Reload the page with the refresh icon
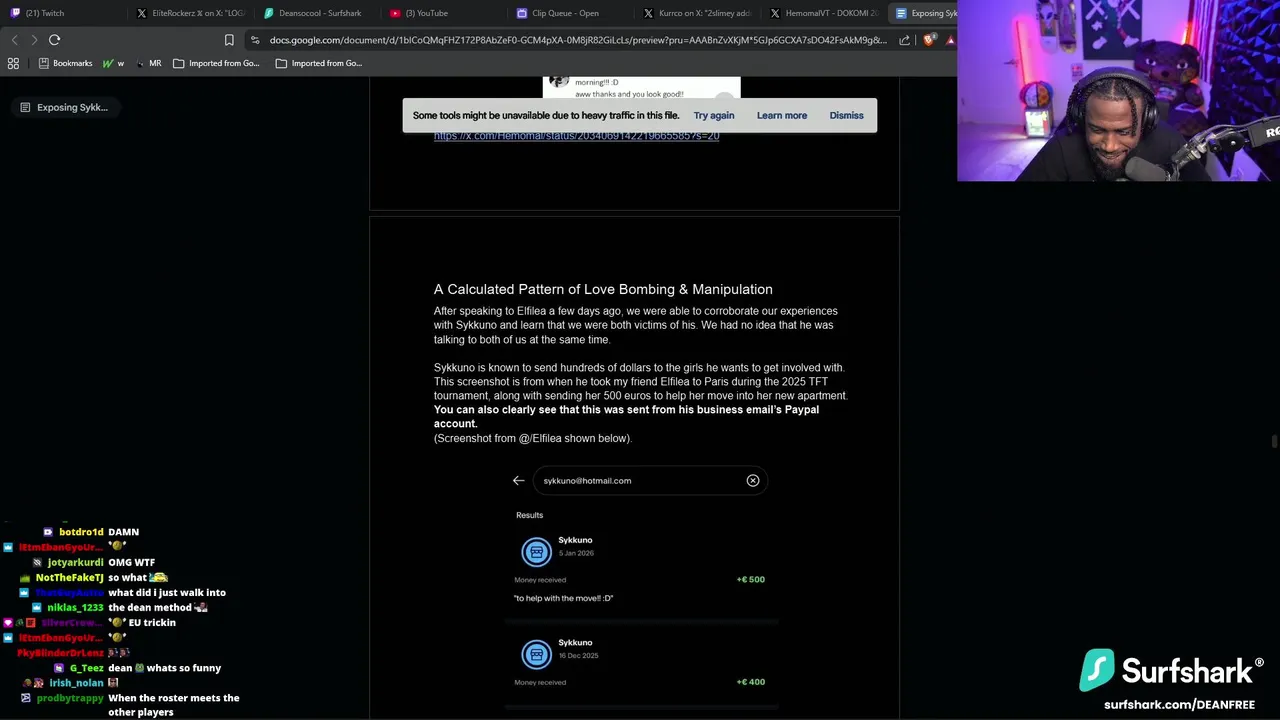 click(54, 40)
